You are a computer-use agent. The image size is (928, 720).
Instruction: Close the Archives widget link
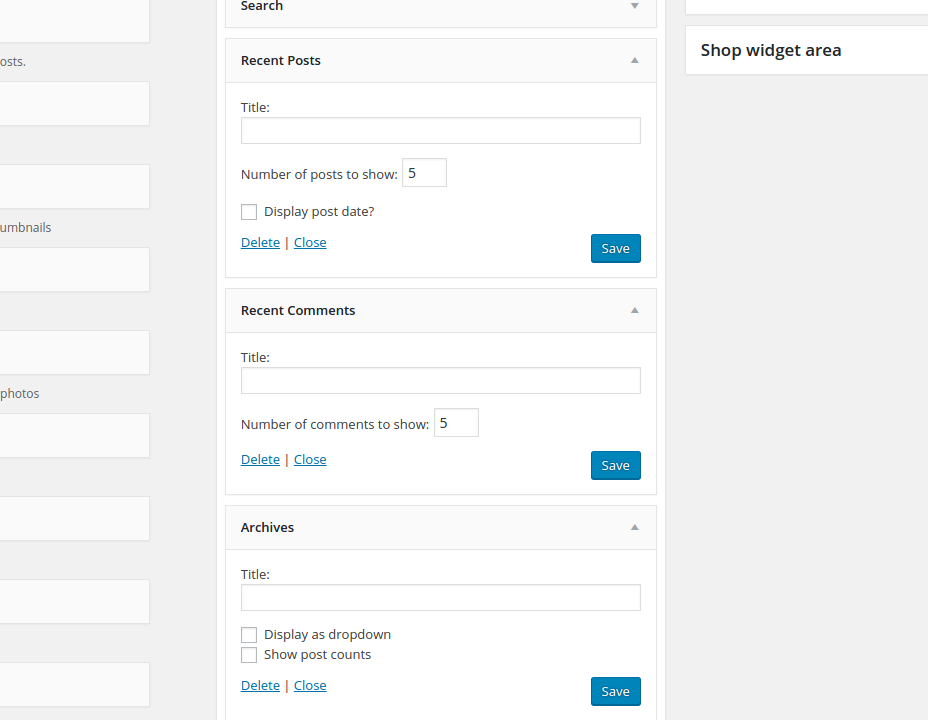pos(310,686)
